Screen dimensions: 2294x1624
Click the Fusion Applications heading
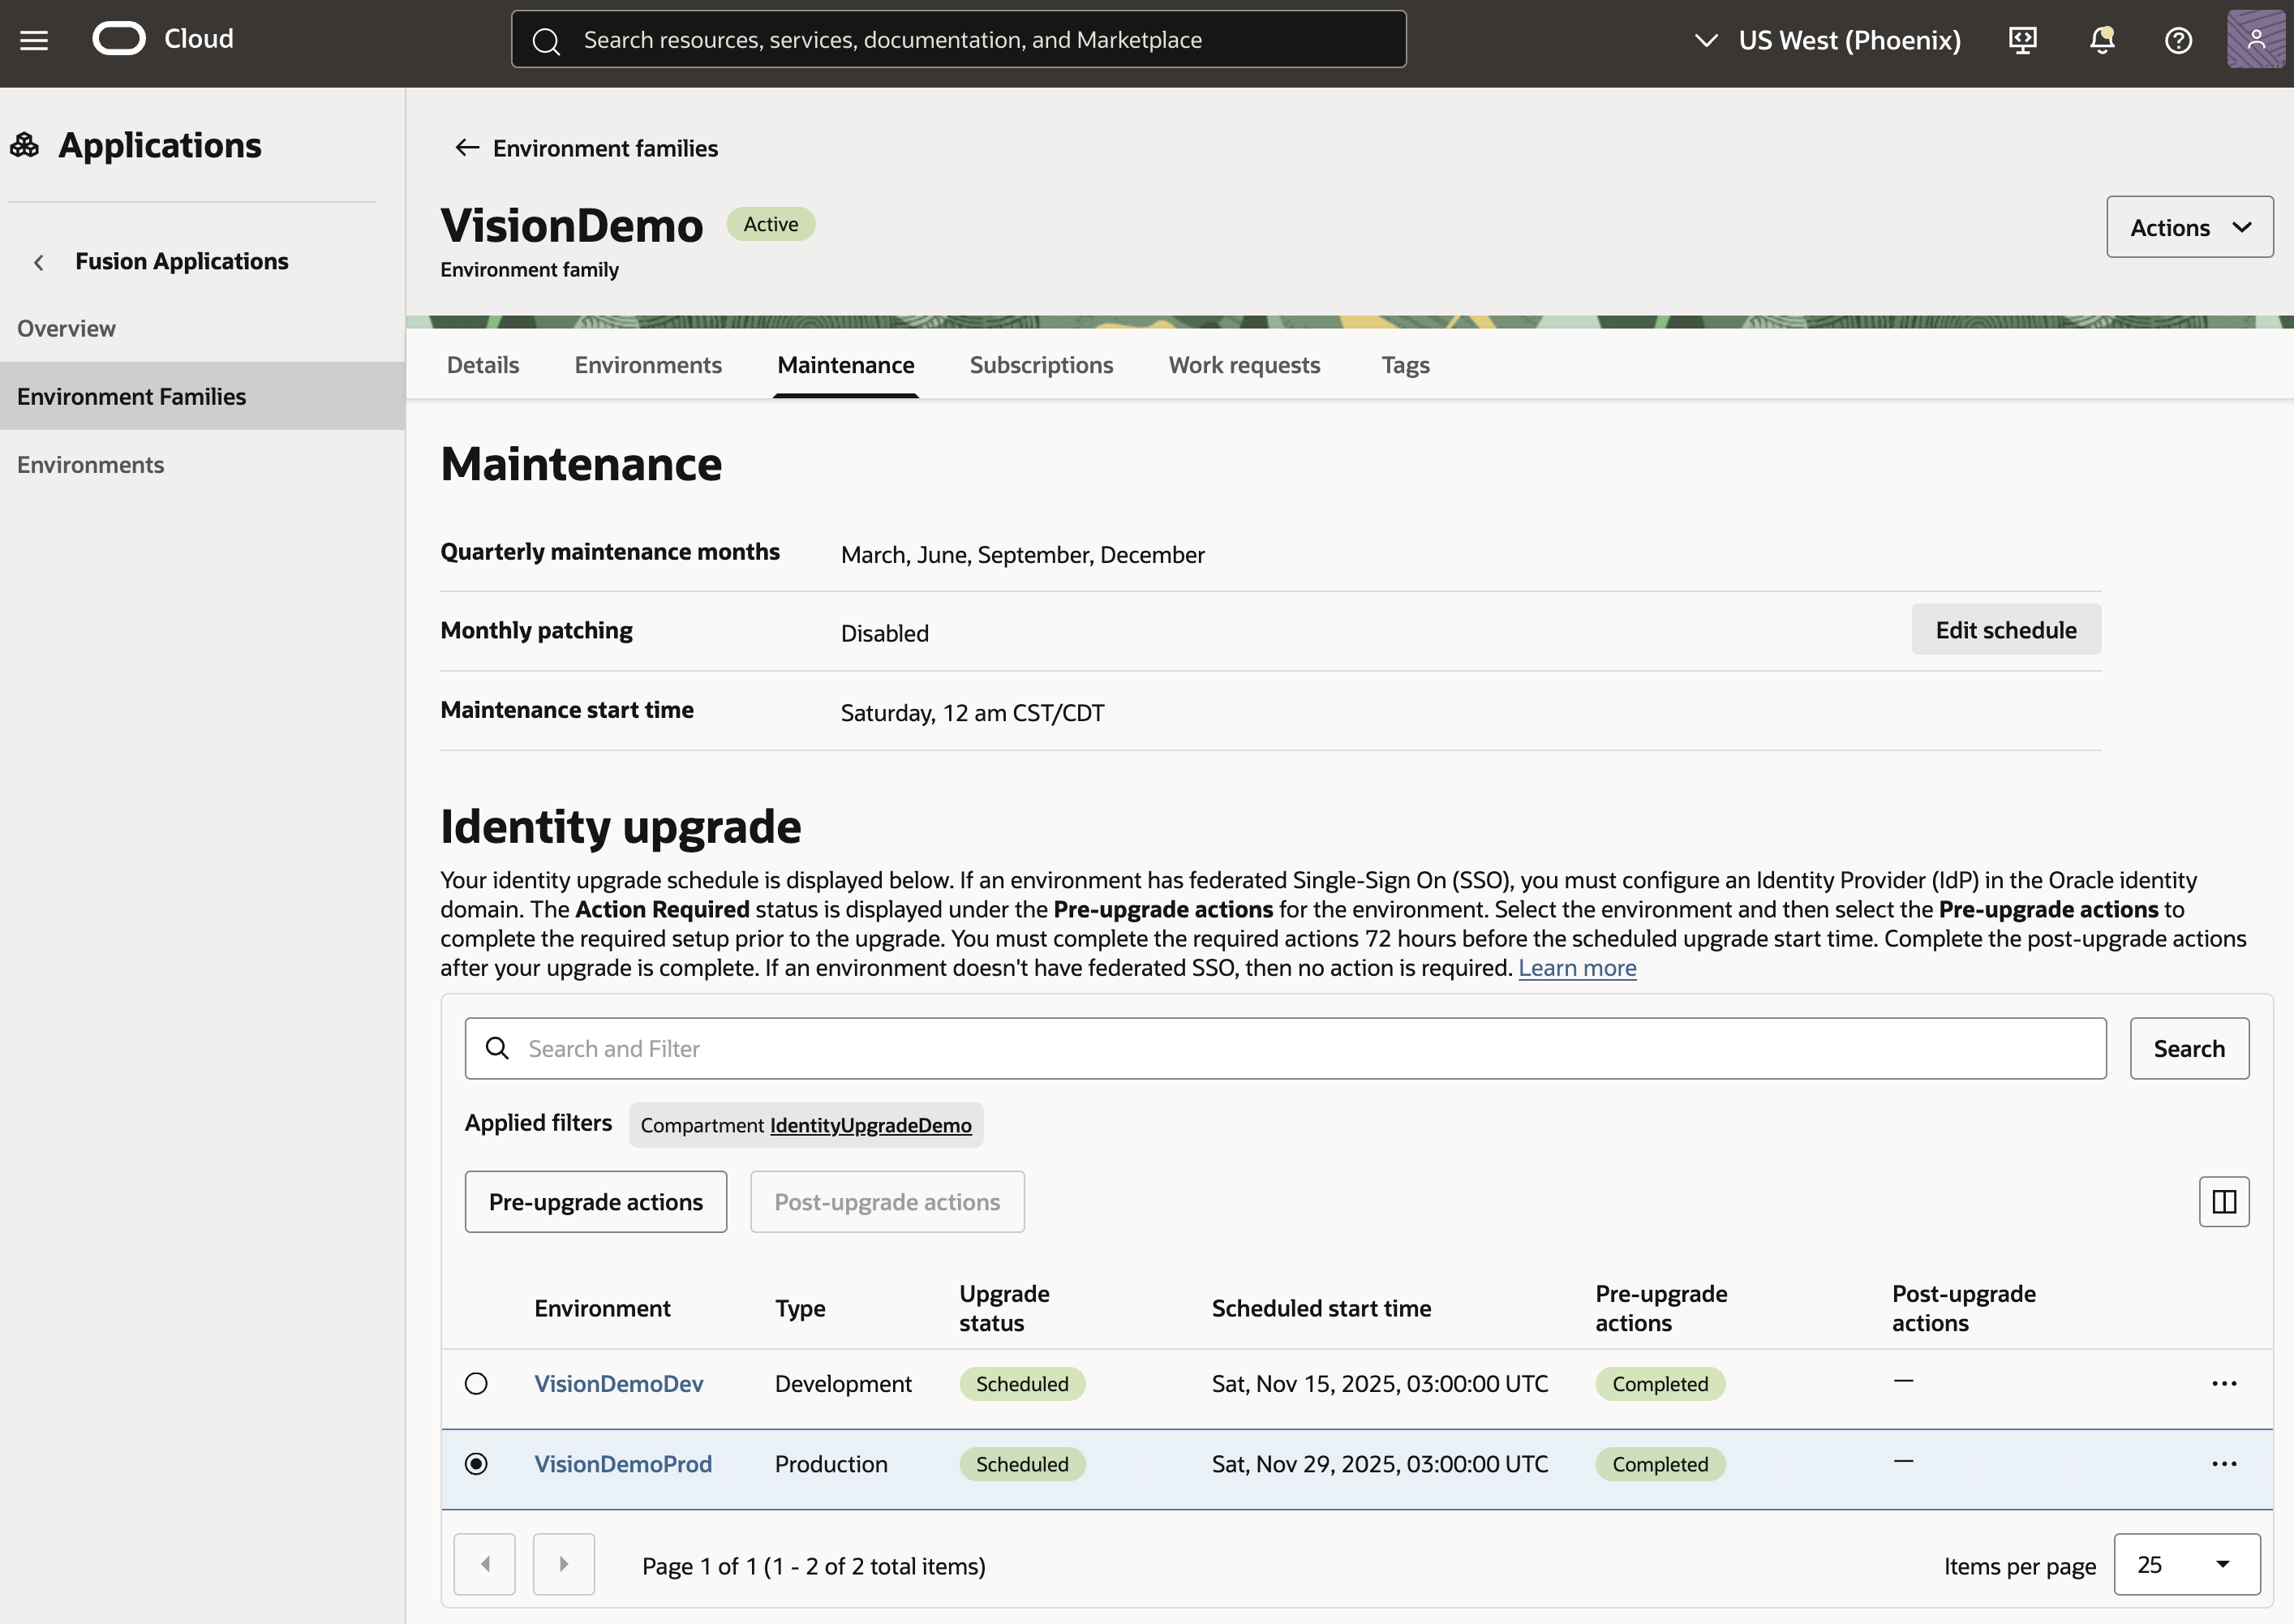pos(182,262)
